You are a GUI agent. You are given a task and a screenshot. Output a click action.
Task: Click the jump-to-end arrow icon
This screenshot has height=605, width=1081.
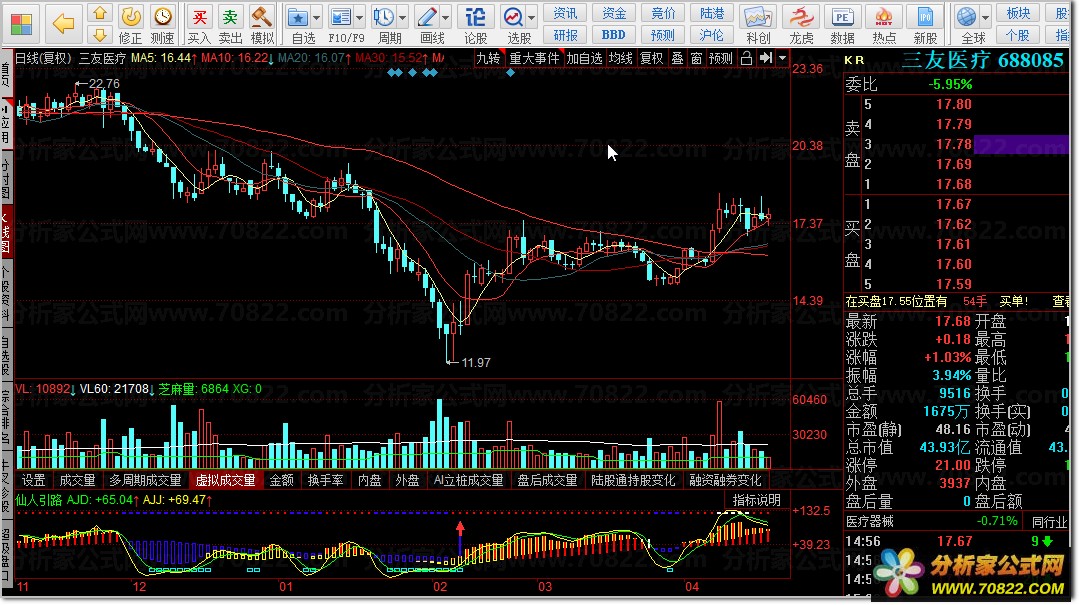pyautogui.click(x=766, y=59)
